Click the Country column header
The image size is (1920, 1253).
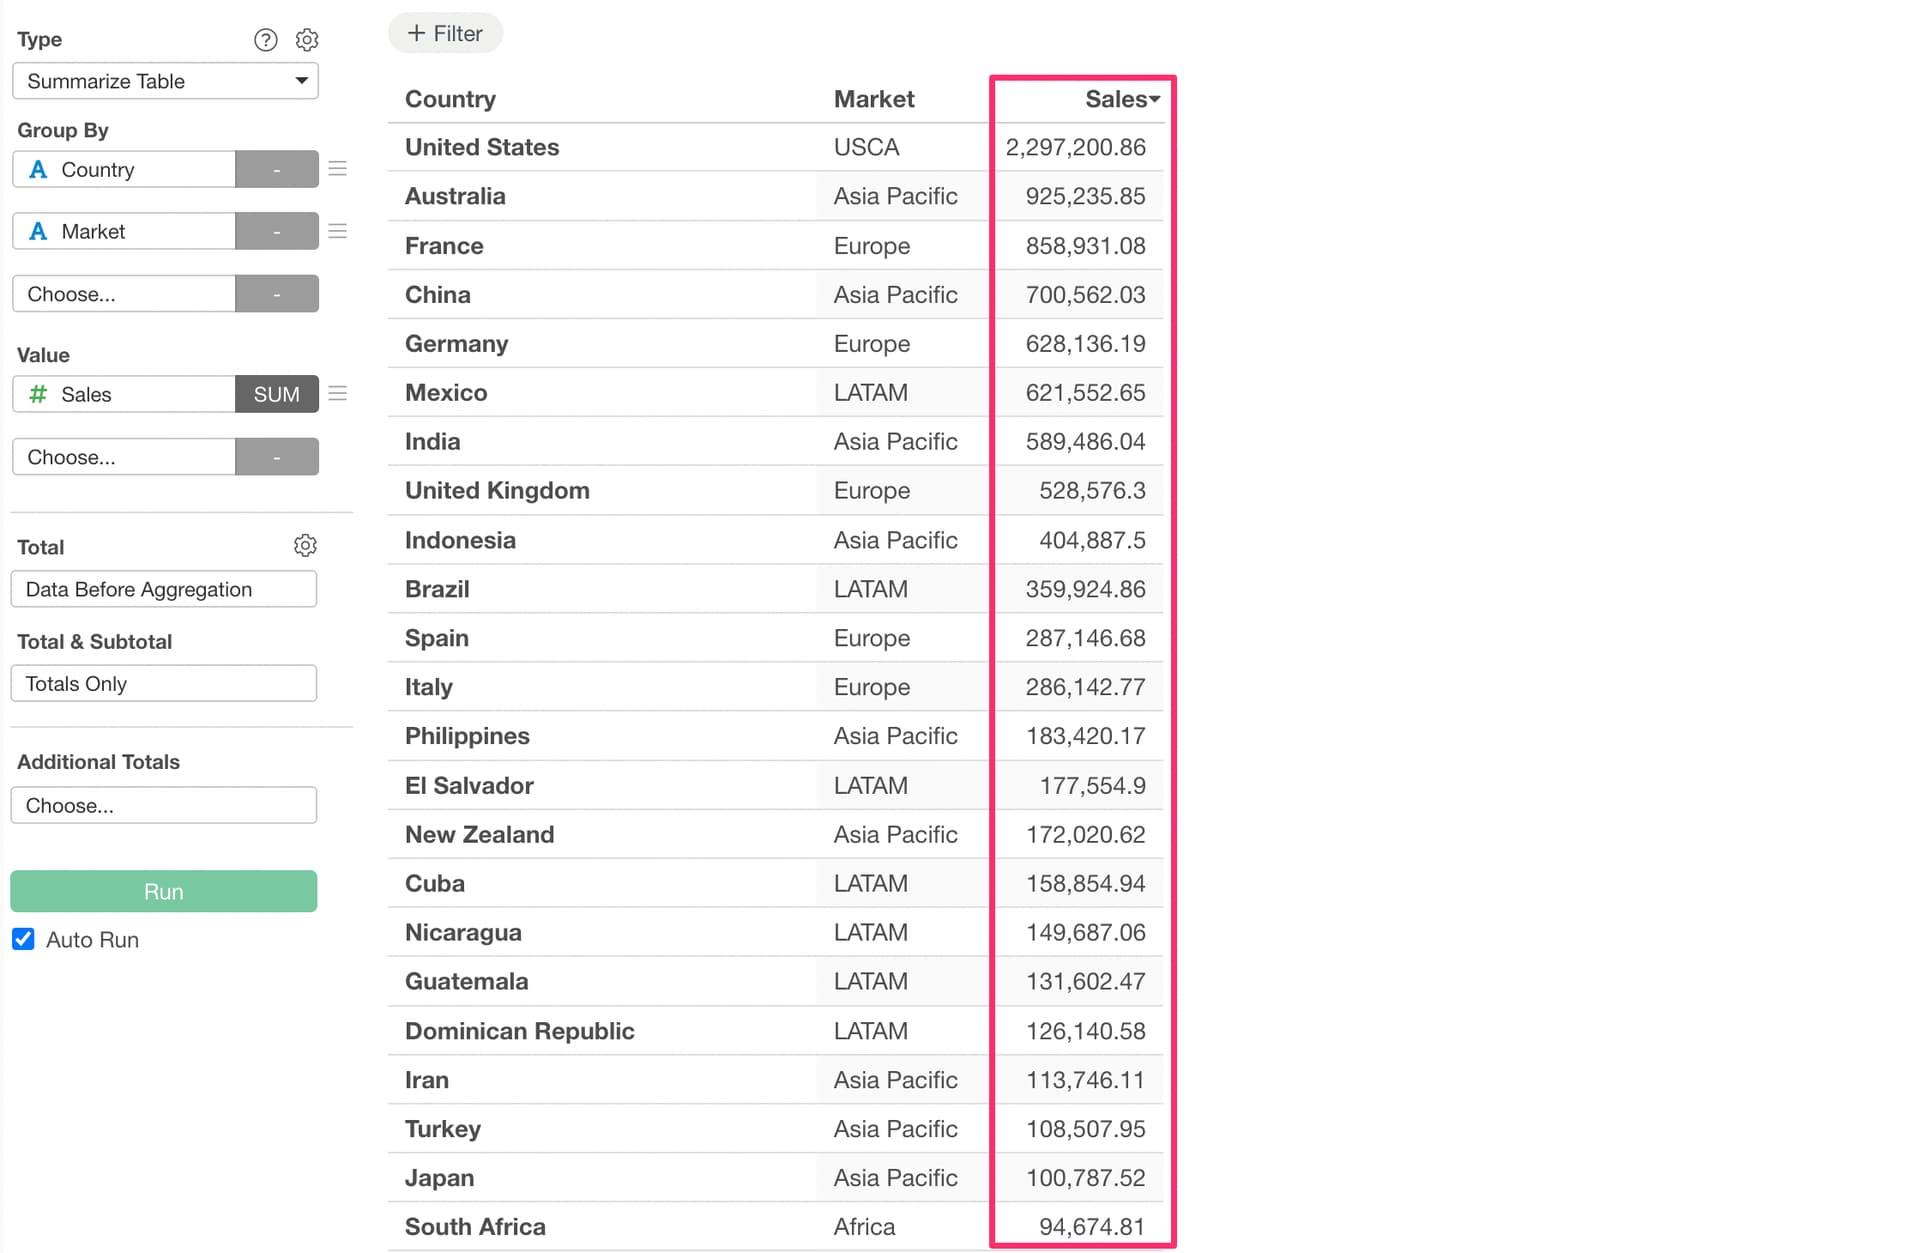pos(450,99)
